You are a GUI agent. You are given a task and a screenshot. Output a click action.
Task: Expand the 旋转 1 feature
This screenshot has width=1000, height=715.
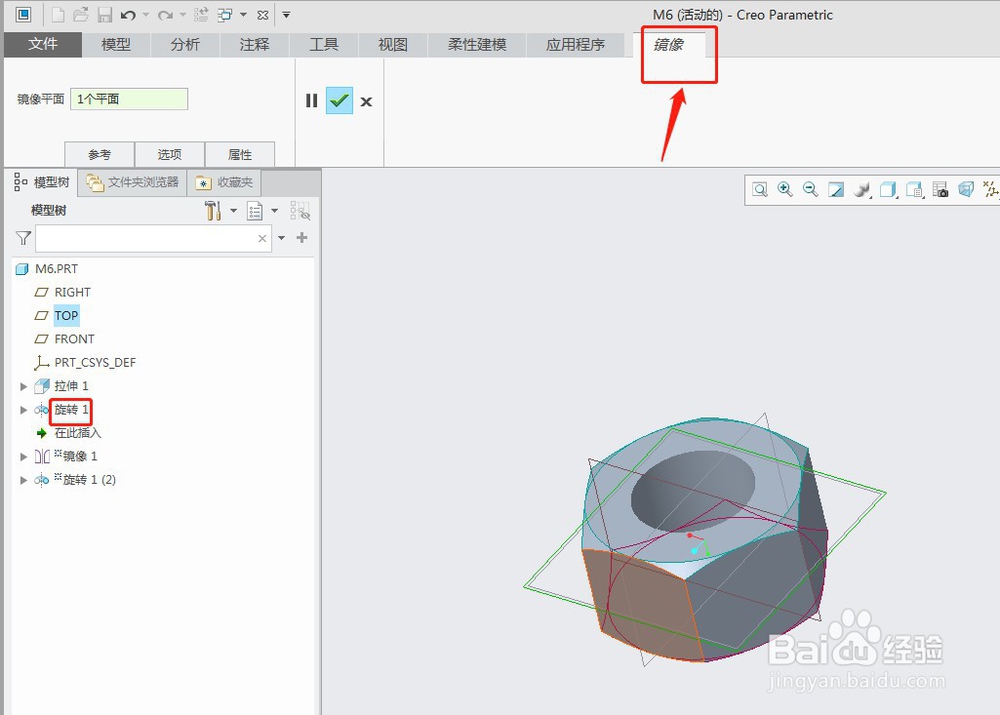click(x=24, y=409)
